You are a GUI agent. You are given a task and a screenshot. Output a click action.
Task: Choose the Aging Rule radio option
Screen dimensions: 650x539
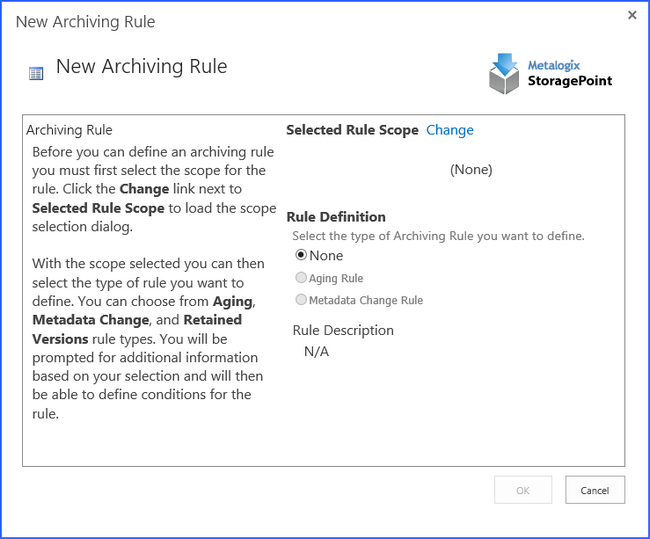point(302,278)
